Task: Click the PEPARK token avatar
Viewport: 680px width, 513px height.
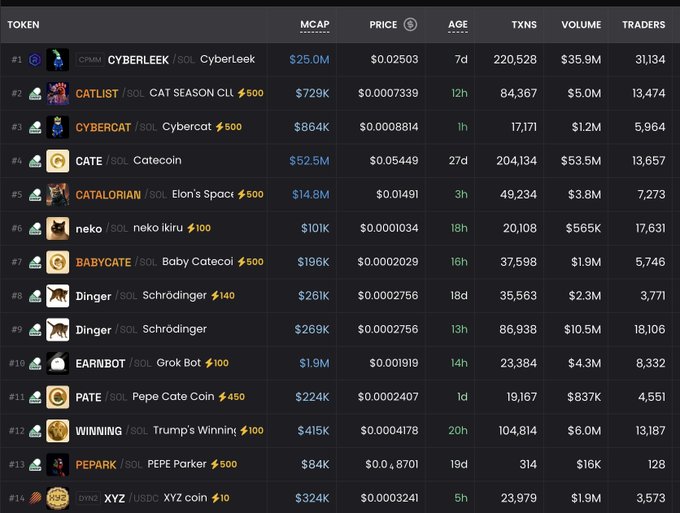Action: pyautogui.click(x=57, y=464)
